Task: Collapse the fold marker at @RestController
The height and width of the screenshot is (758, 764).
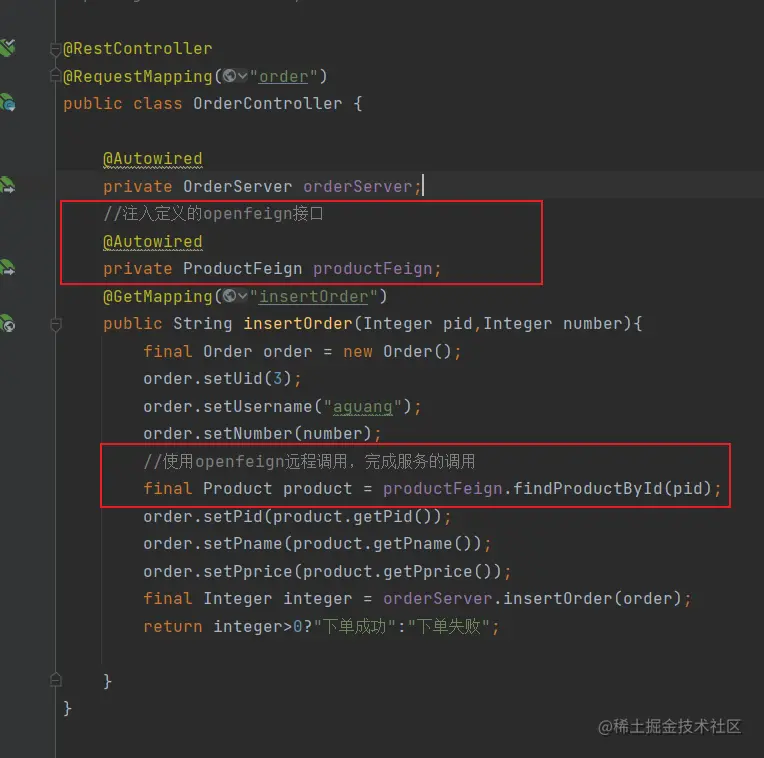Action: [x=56, y=49]
